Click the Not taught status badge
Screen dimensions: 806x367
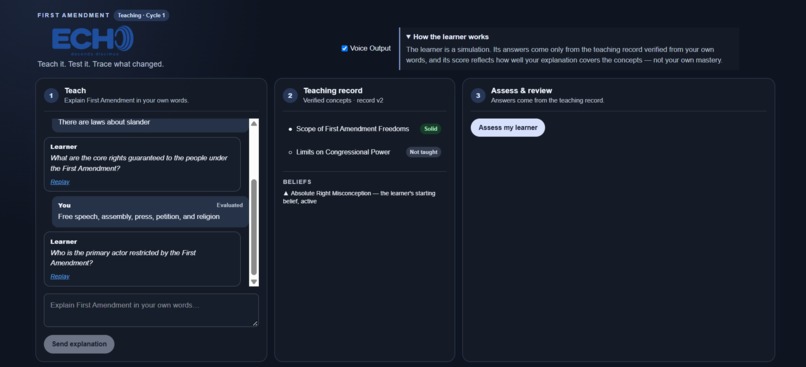pos(424,152)
